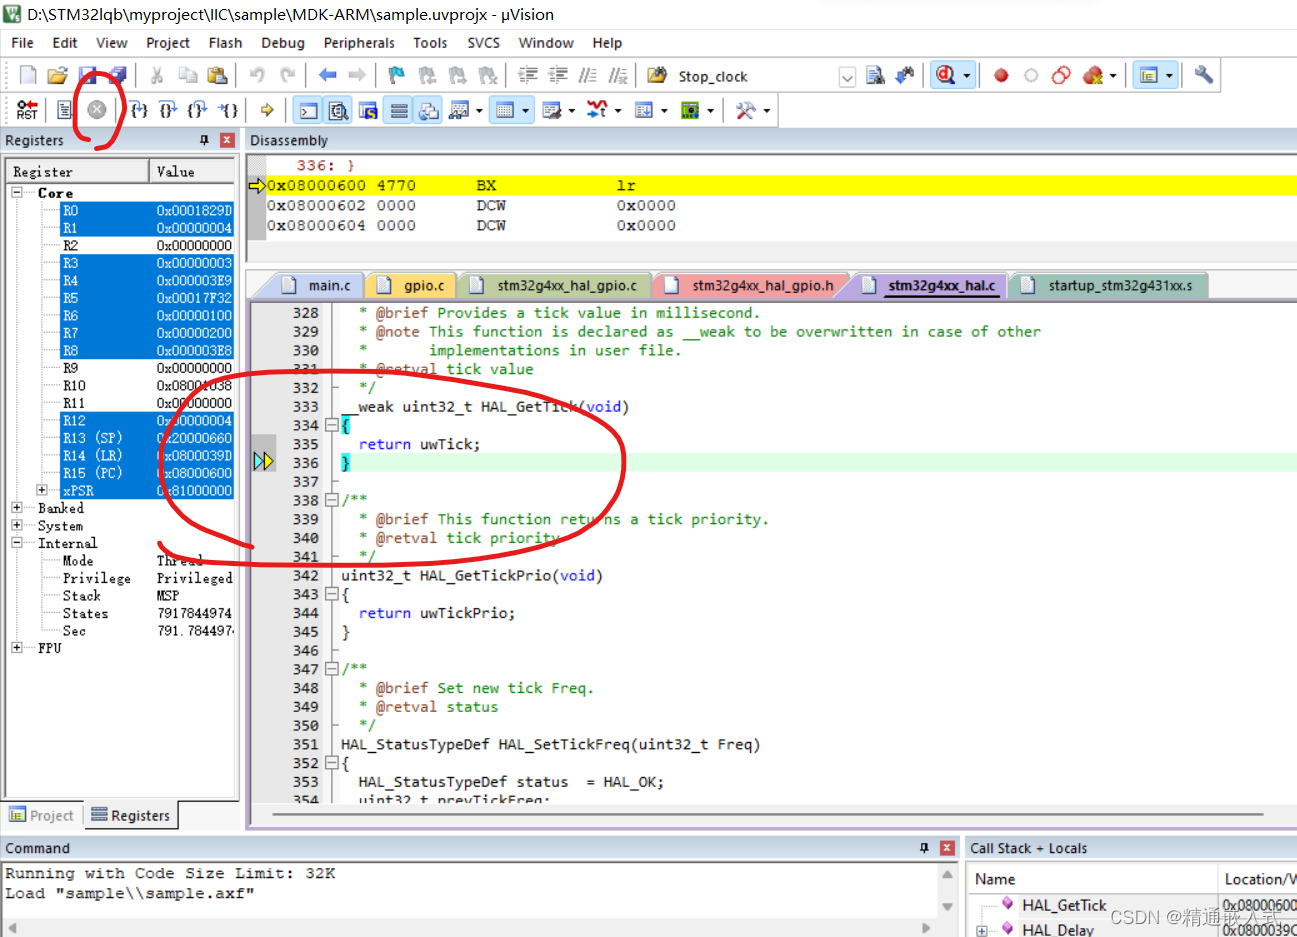Click the Symbols window icon
Viewport: 1297px width, 937px height.
click(369, 110)
